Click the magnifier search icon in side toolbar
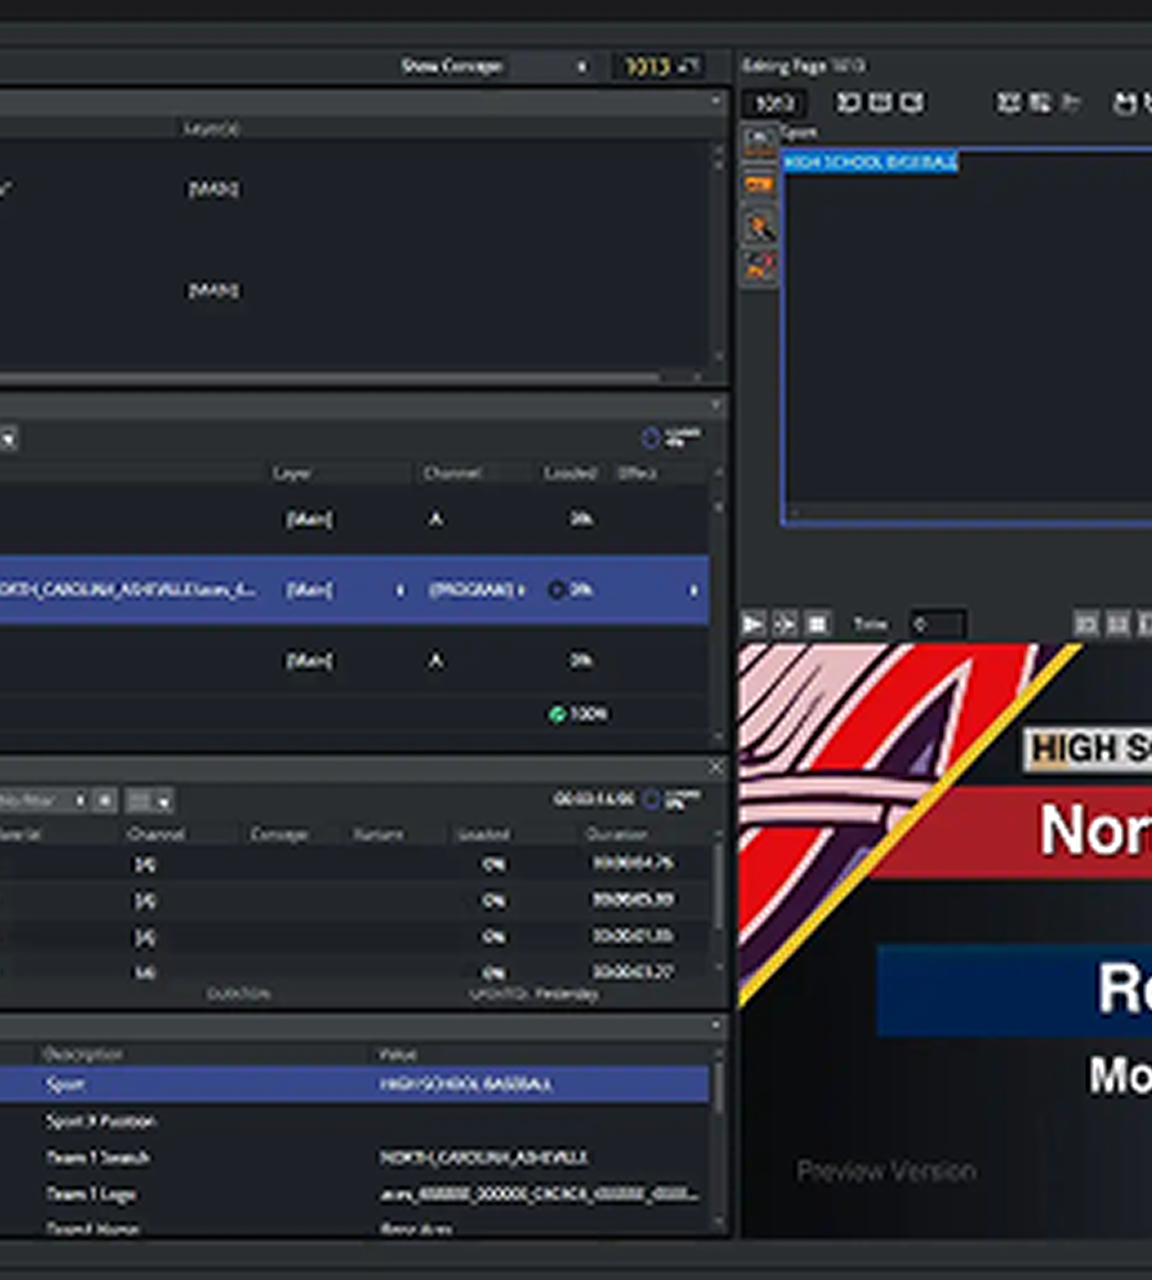1152x1280 pixels. click(x=760, y=228)
